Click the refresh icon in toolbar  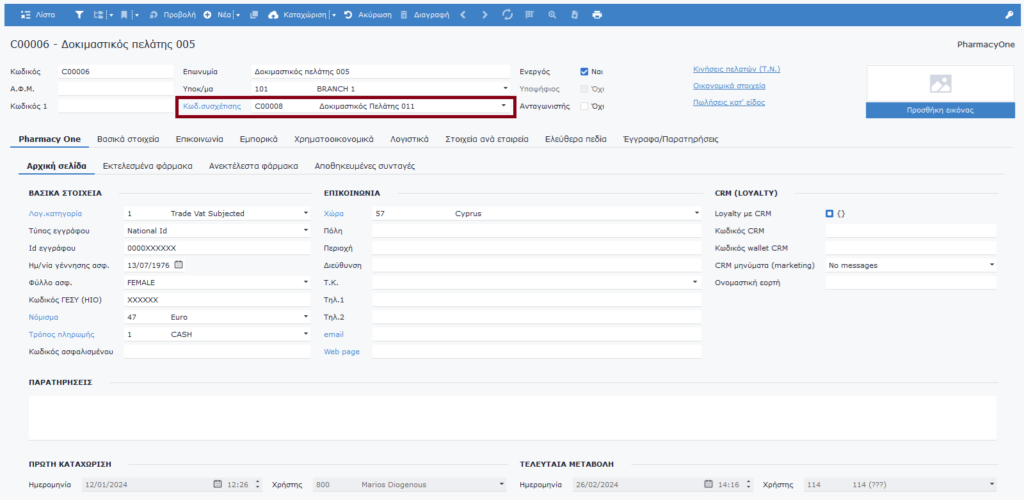[x=507, y=15]
